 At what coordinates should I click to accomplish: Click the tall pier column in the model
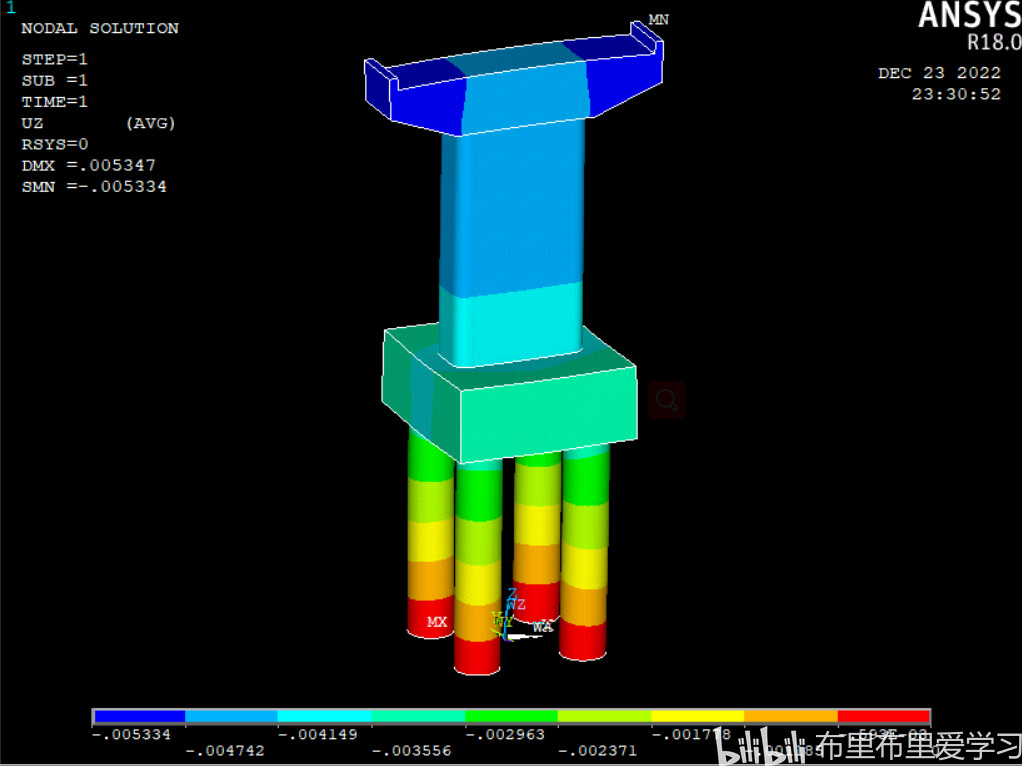point(511,230)
